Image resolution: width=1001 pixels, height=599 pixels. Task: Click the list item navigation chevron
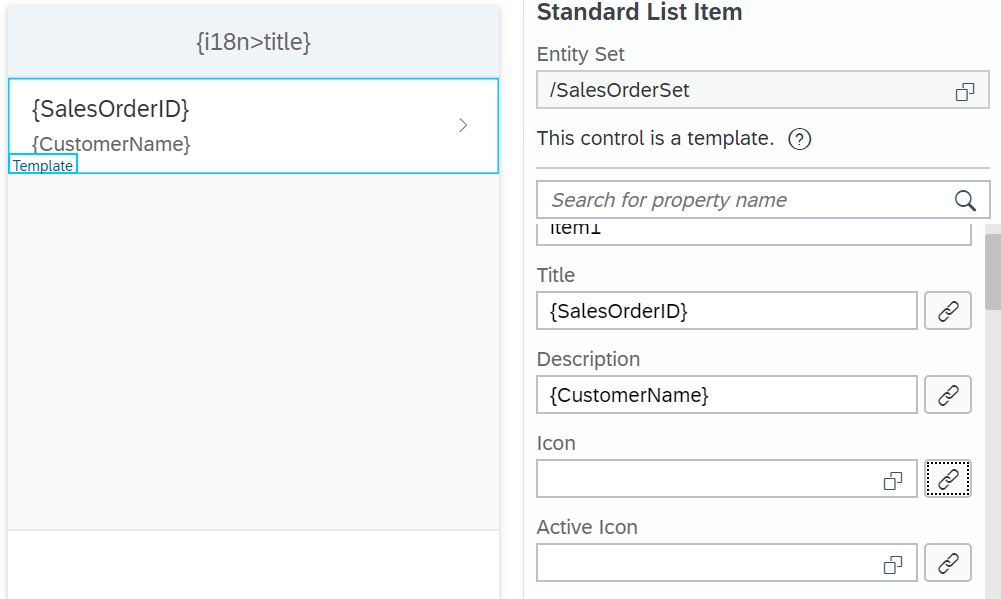pos(463,125)
